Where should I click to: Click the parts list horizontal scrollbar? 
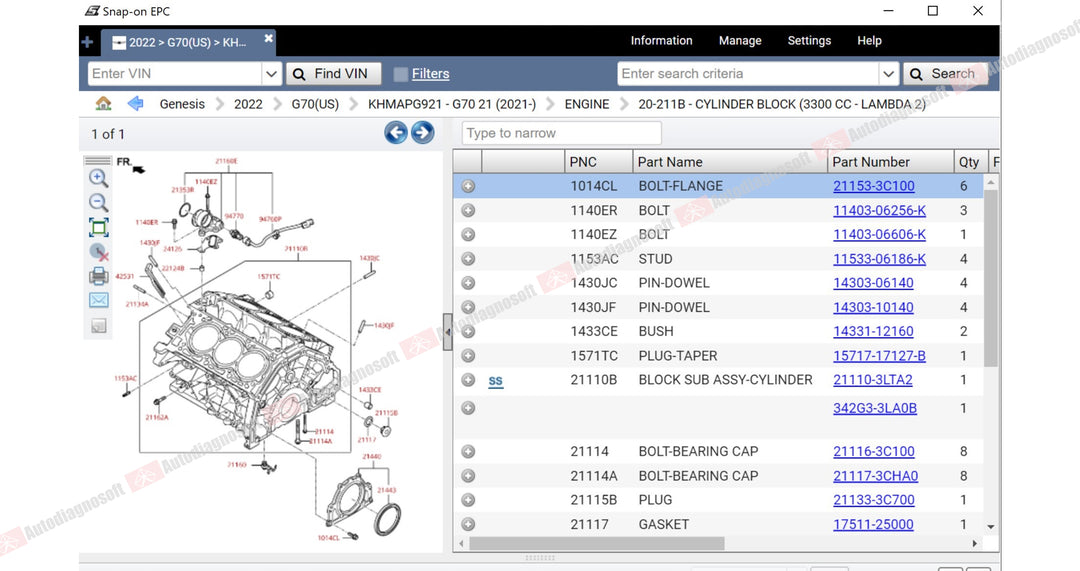(x=596, y=543)
